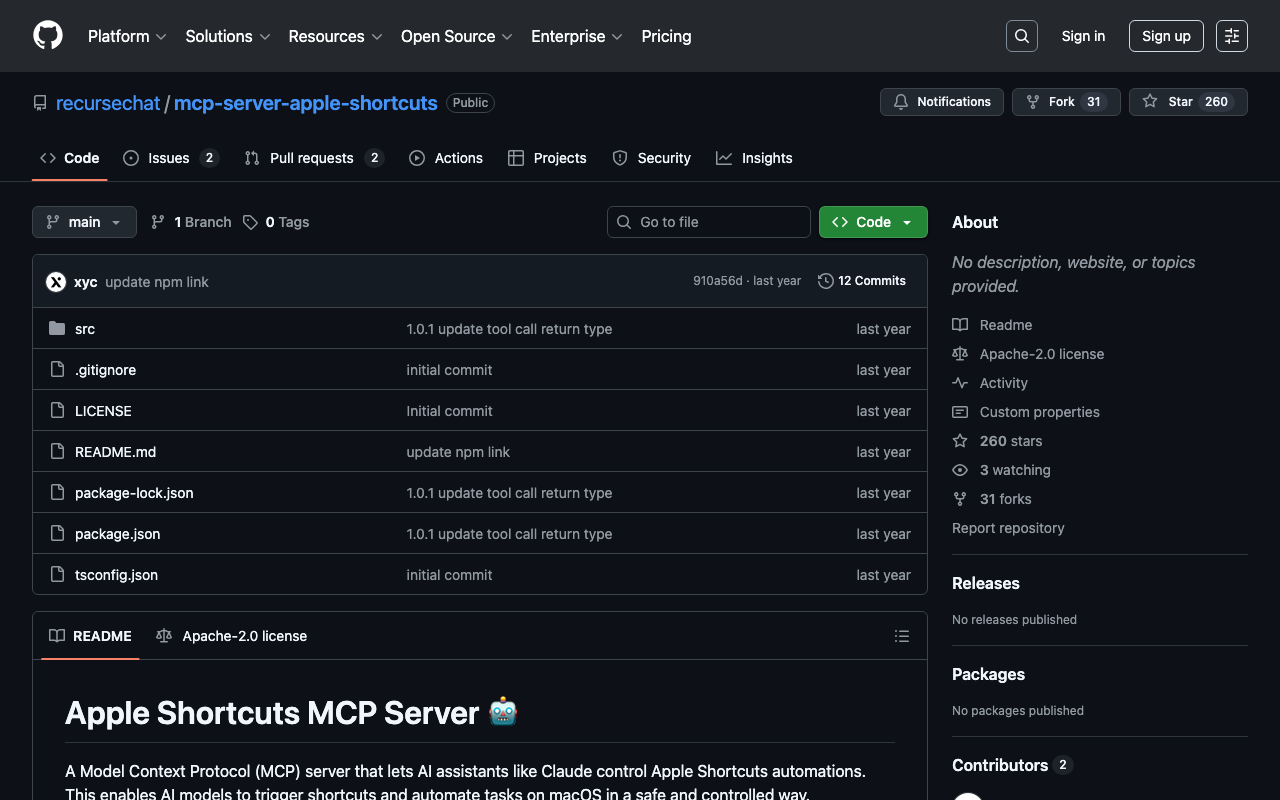This screenshot has height=800, width=1280.
Task: Open the package.json file
Action: (x=117, y=534)
